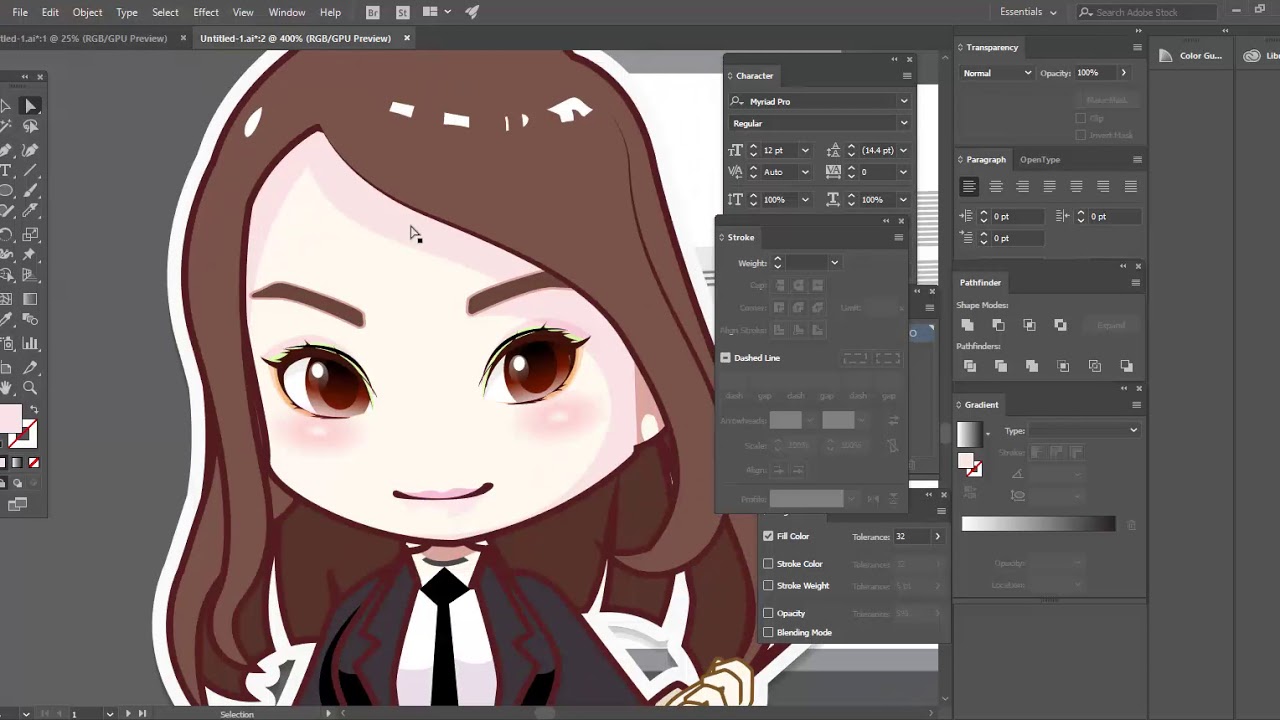Enable the Stroke Weight checkbox
This screenshot has width=1280, height=720.
click(x=768, y=586)
